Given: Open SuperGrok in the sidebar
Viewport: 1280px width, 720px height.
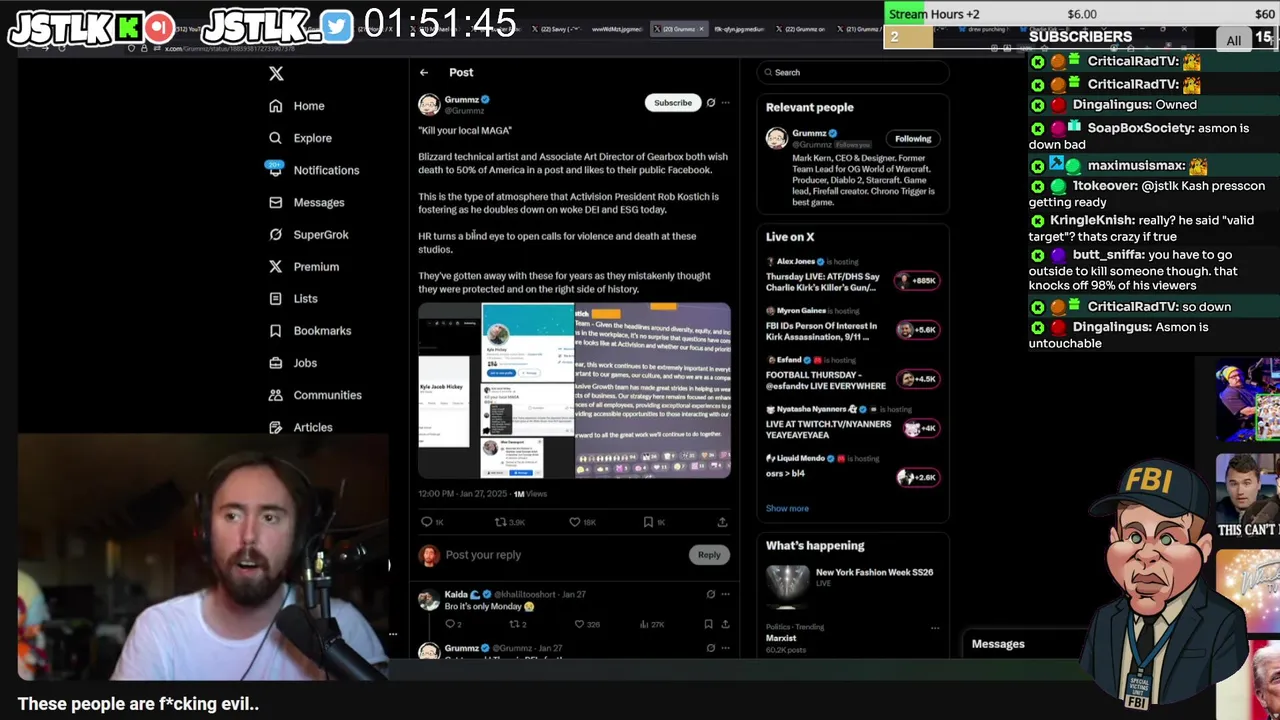Looking at the screenshot, I should 308,235.
